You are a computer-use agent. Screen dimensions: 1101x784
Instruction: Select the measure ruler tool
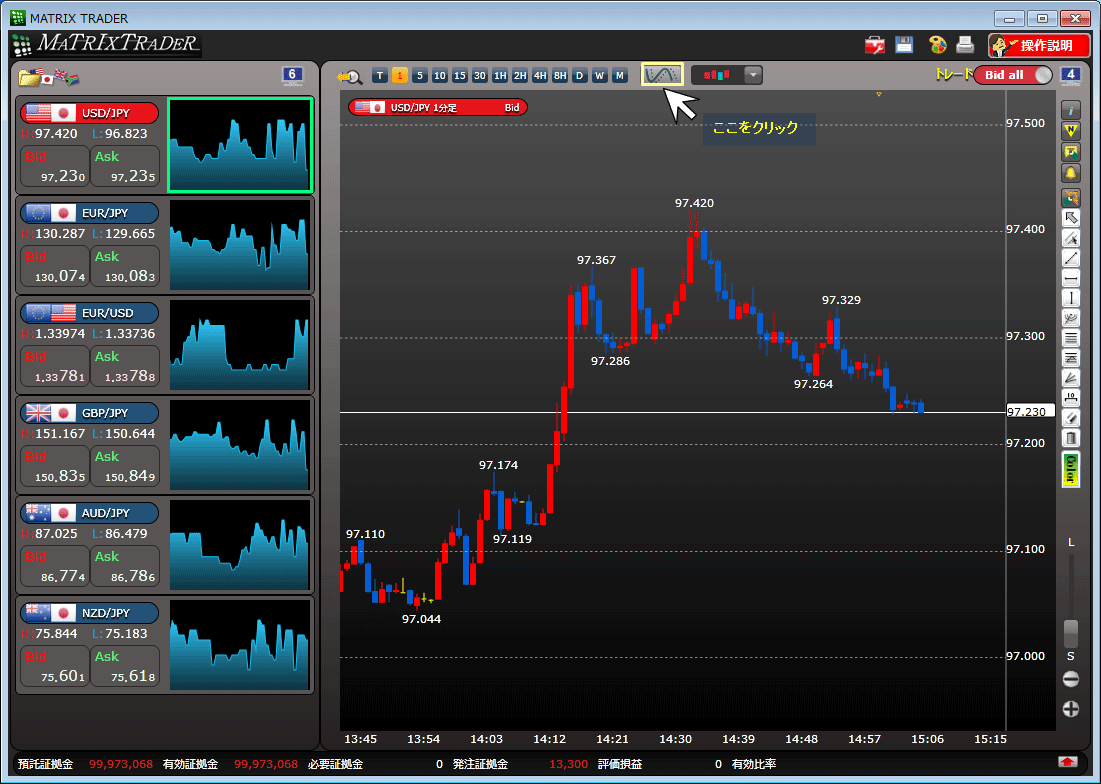click(x=1070, y=399)
